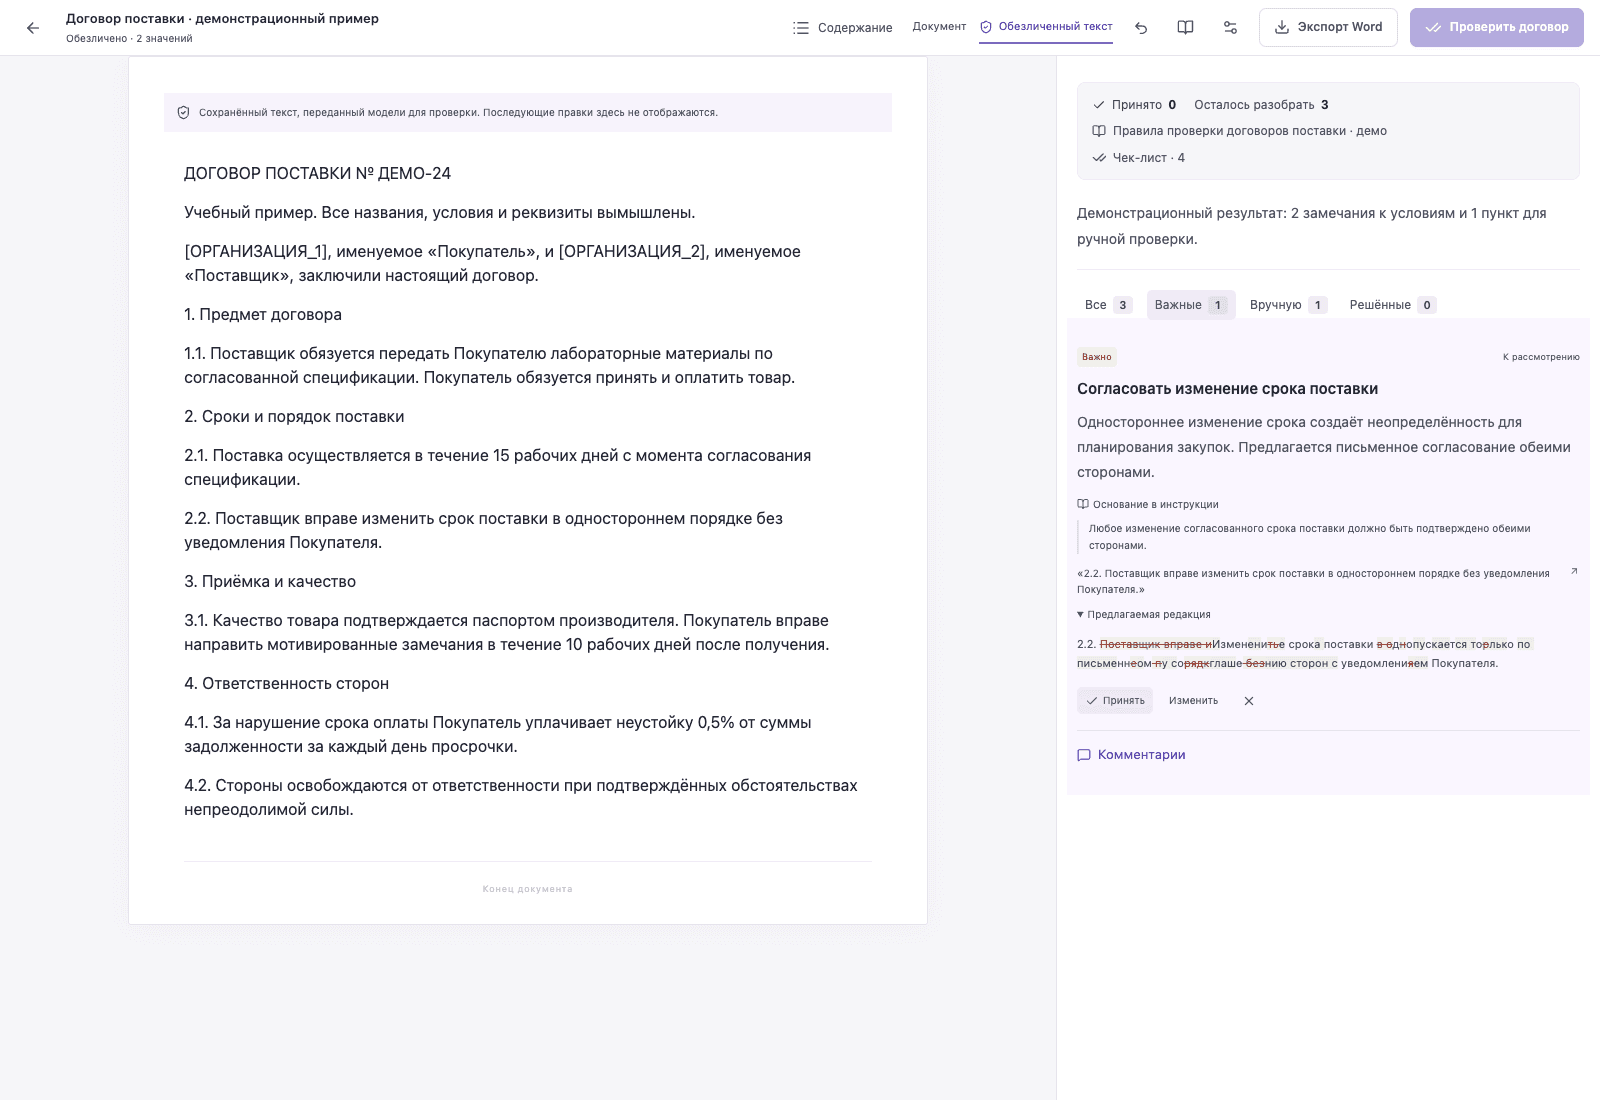Click Изменить to edit the suggested wording
This screenshot has width=1600, height=1100.
click(x=1193, y=701)
